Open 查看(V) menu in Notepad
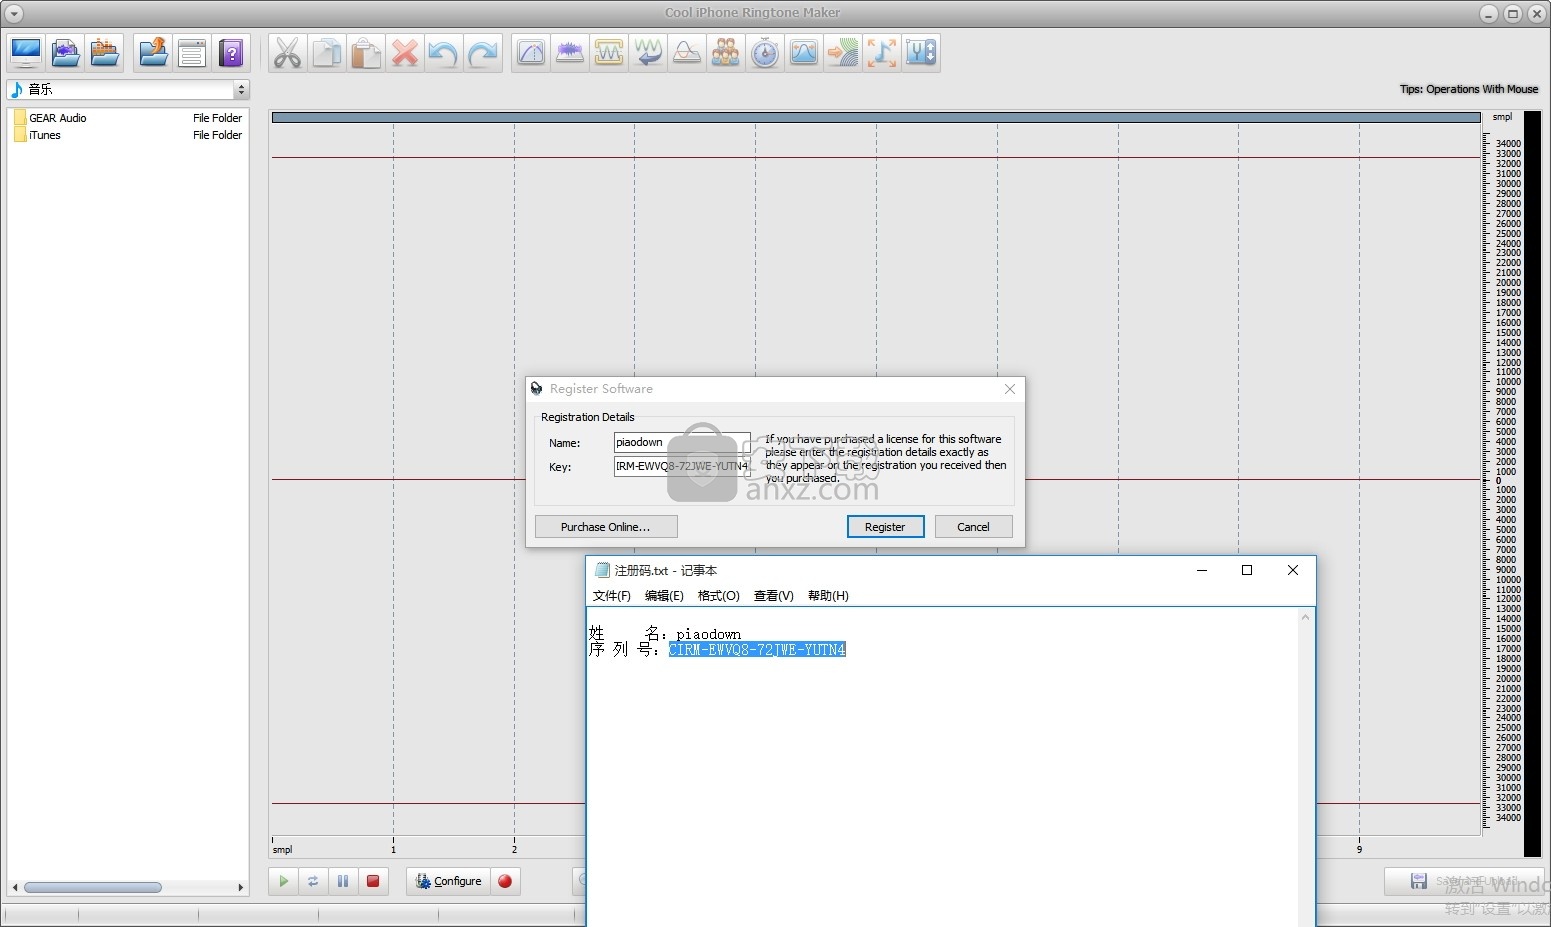Image resolution: width=1551 pixels, height=927 pixels. [773, 596]
